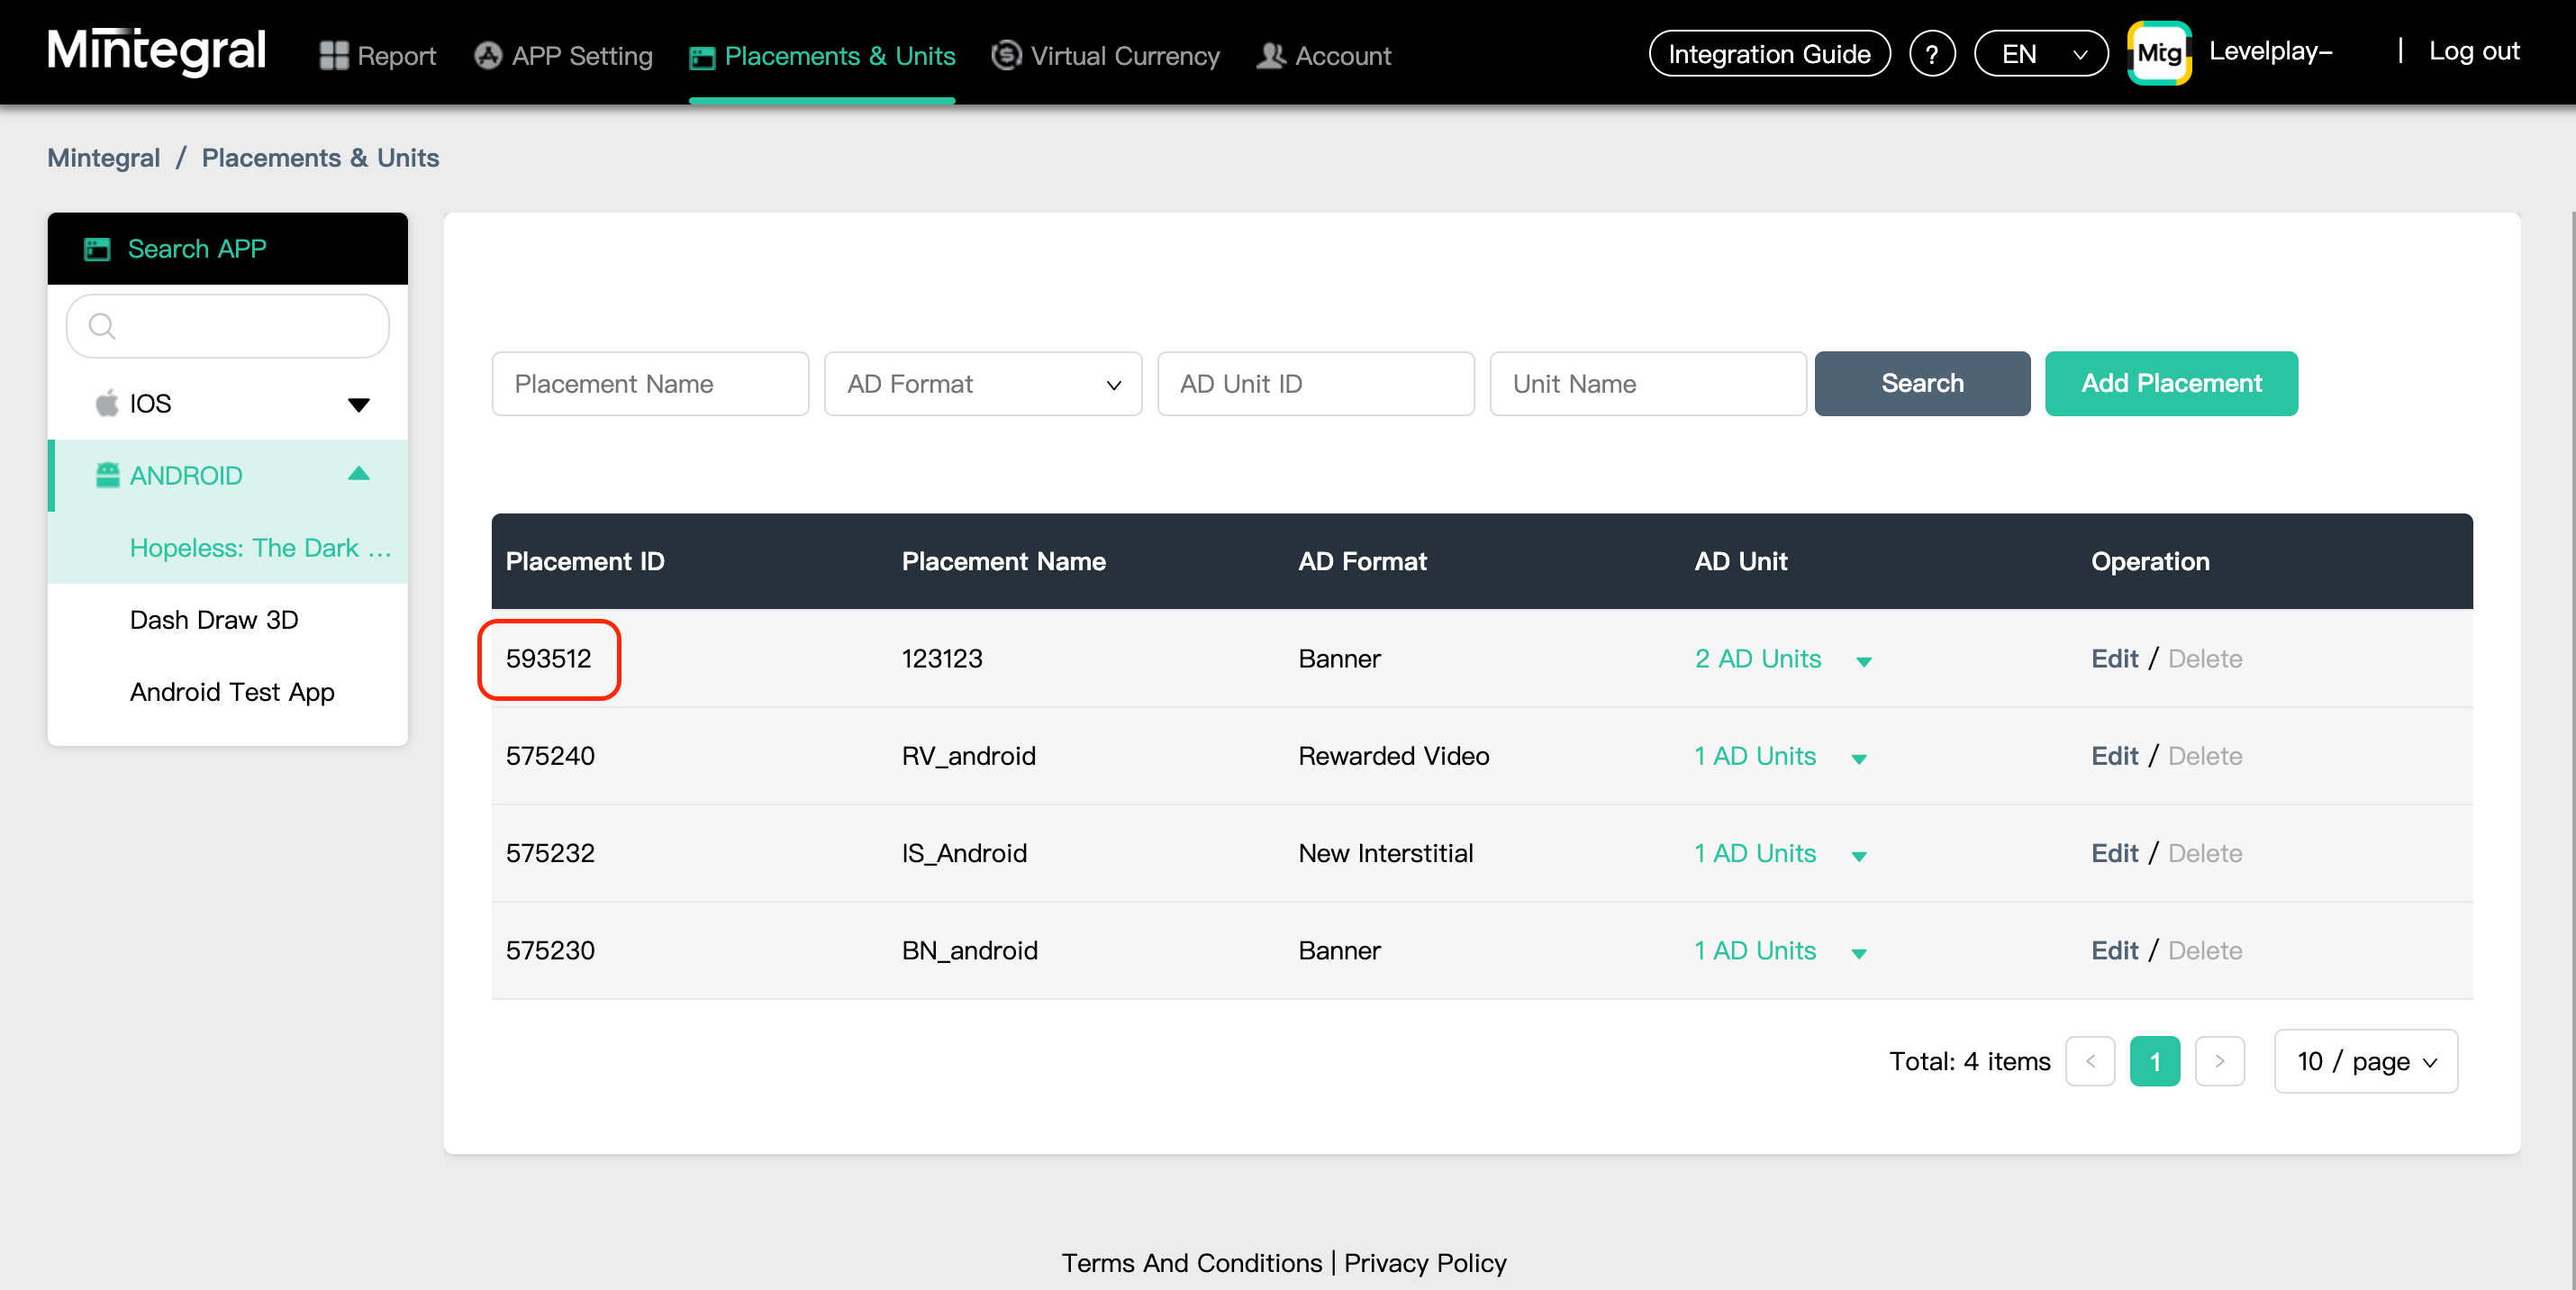Expand the IOS app list
The width and height of the screenshot is (2576, 1290).
tap(358, 404)
